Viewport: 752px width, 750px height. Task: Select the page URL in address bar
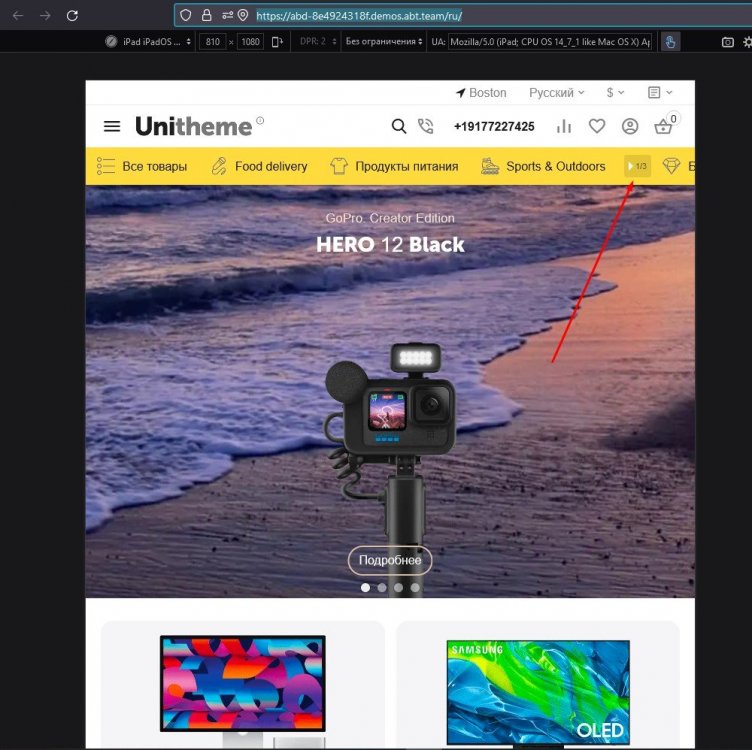click(x=359, y=16)
